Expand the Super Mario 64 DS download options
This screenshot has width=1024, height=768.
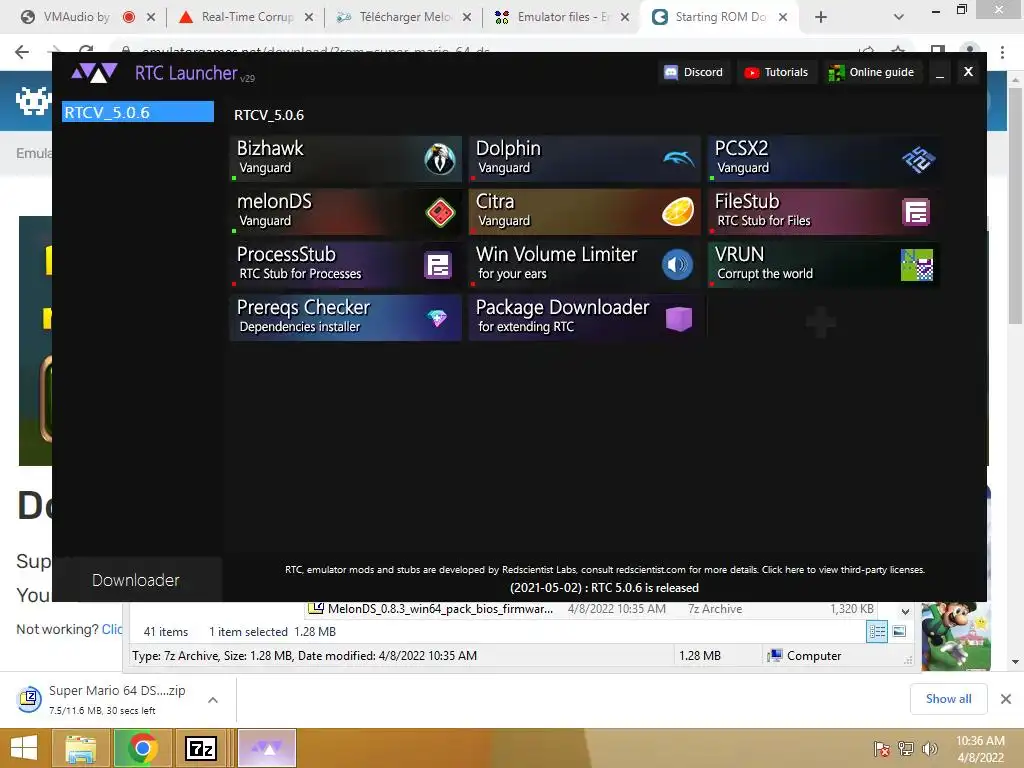click(x=213, y=699)
